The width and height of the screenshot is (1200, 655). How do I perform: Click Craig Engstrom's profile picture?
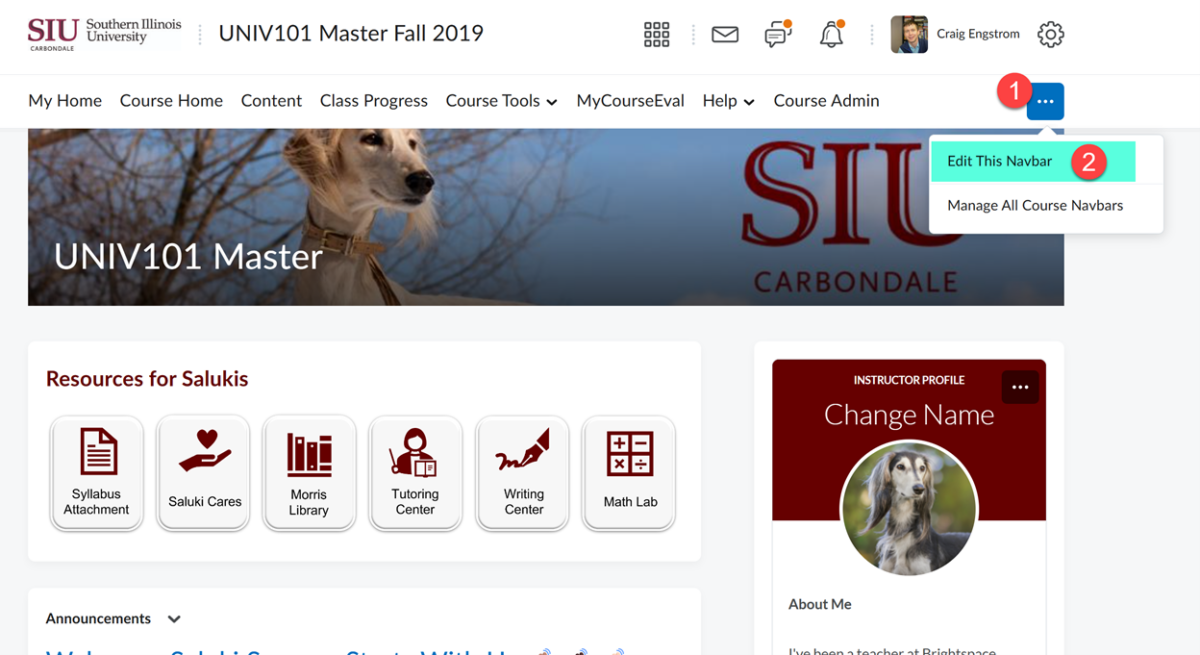pyautogui.click(x=908, y=33)
